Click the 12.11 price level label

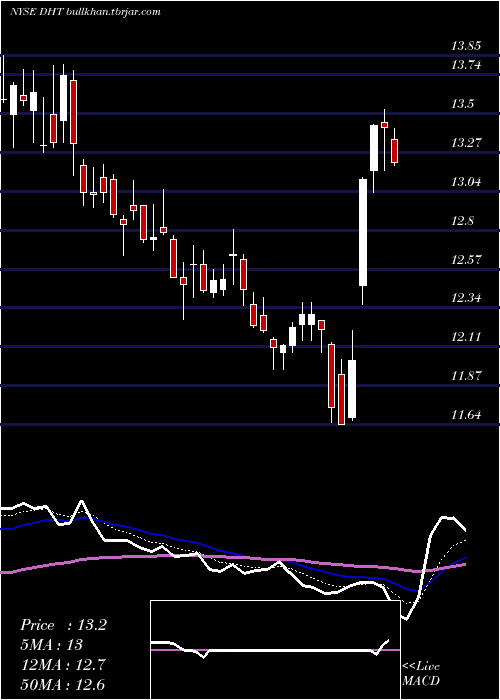[465, 337]
